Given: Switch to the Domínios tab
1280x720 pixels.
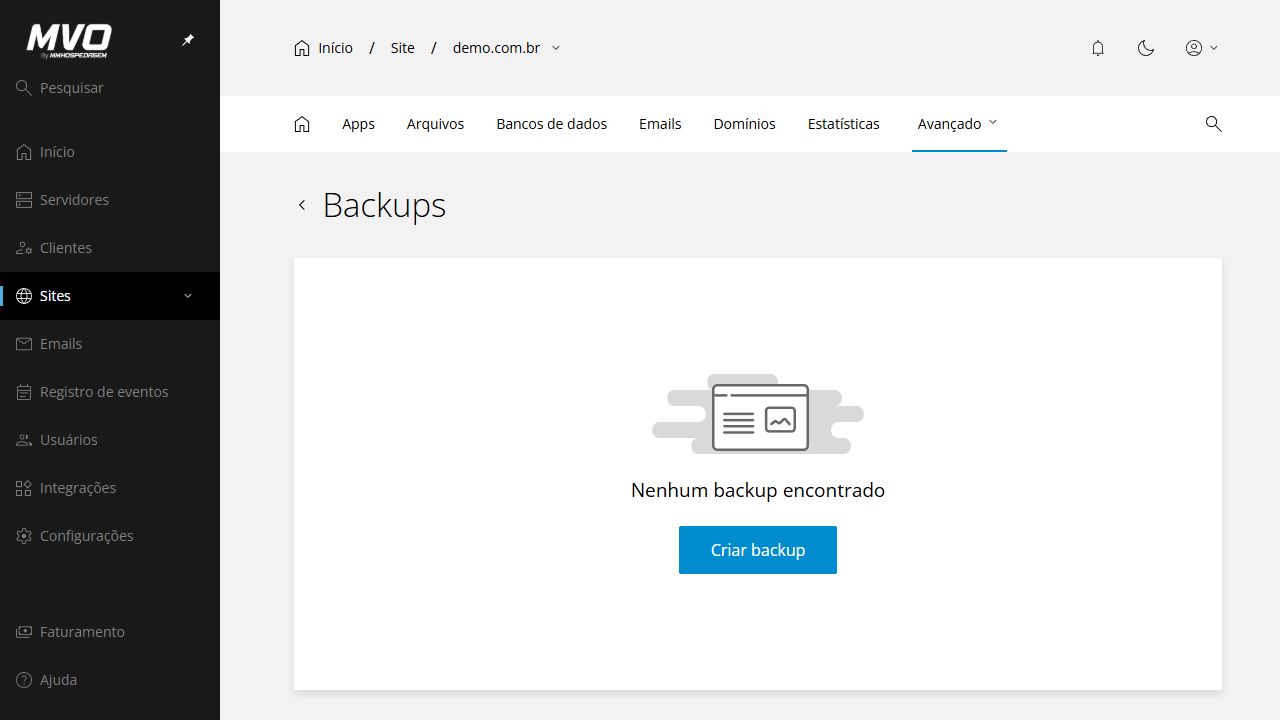Looking at the screenshot, I should pos(745,124).
